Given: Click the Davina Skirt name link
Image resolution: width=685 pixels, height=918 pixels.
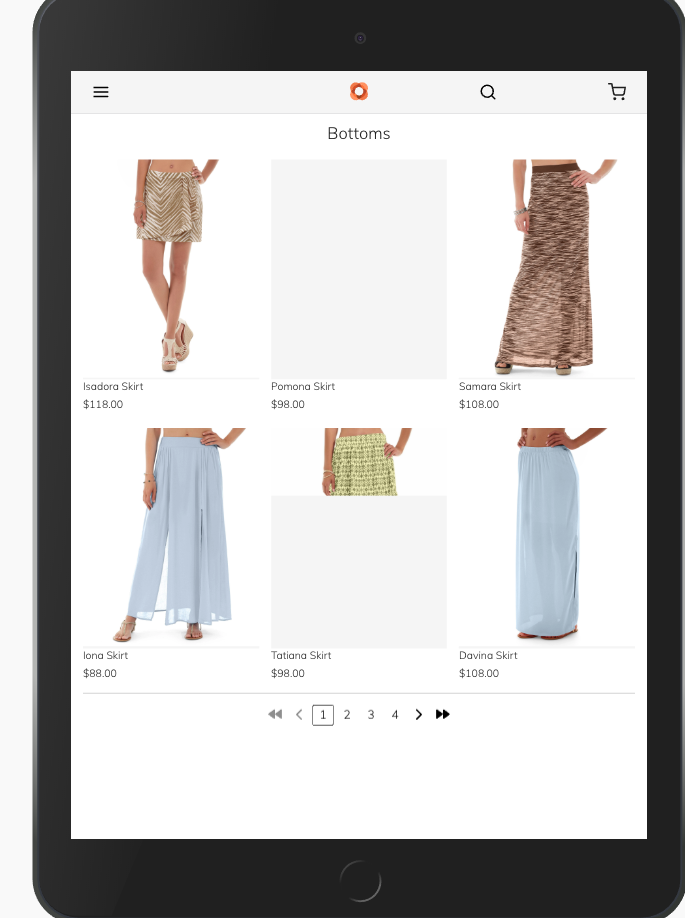Looking at the screenshot, I should (488, 655).
